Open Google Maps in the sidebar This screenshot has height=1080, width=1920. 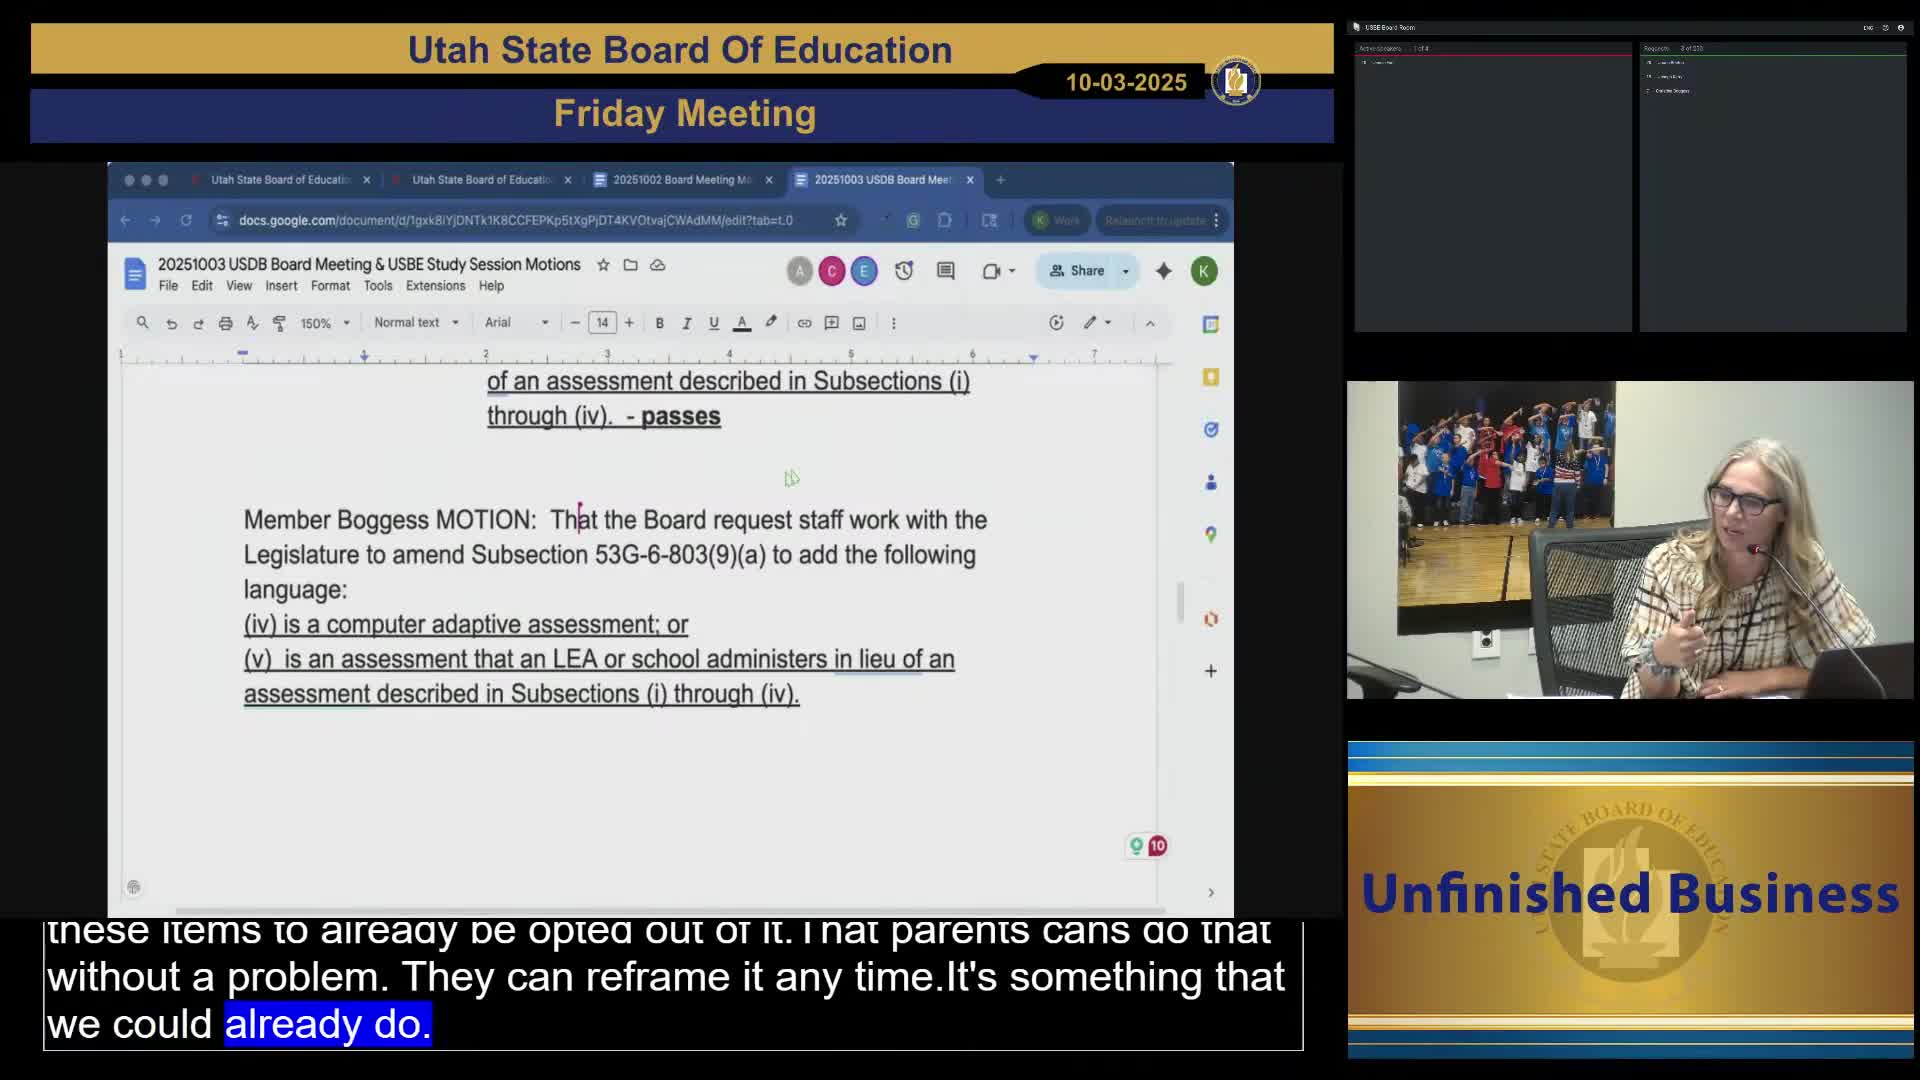[x=1210, y=535]
